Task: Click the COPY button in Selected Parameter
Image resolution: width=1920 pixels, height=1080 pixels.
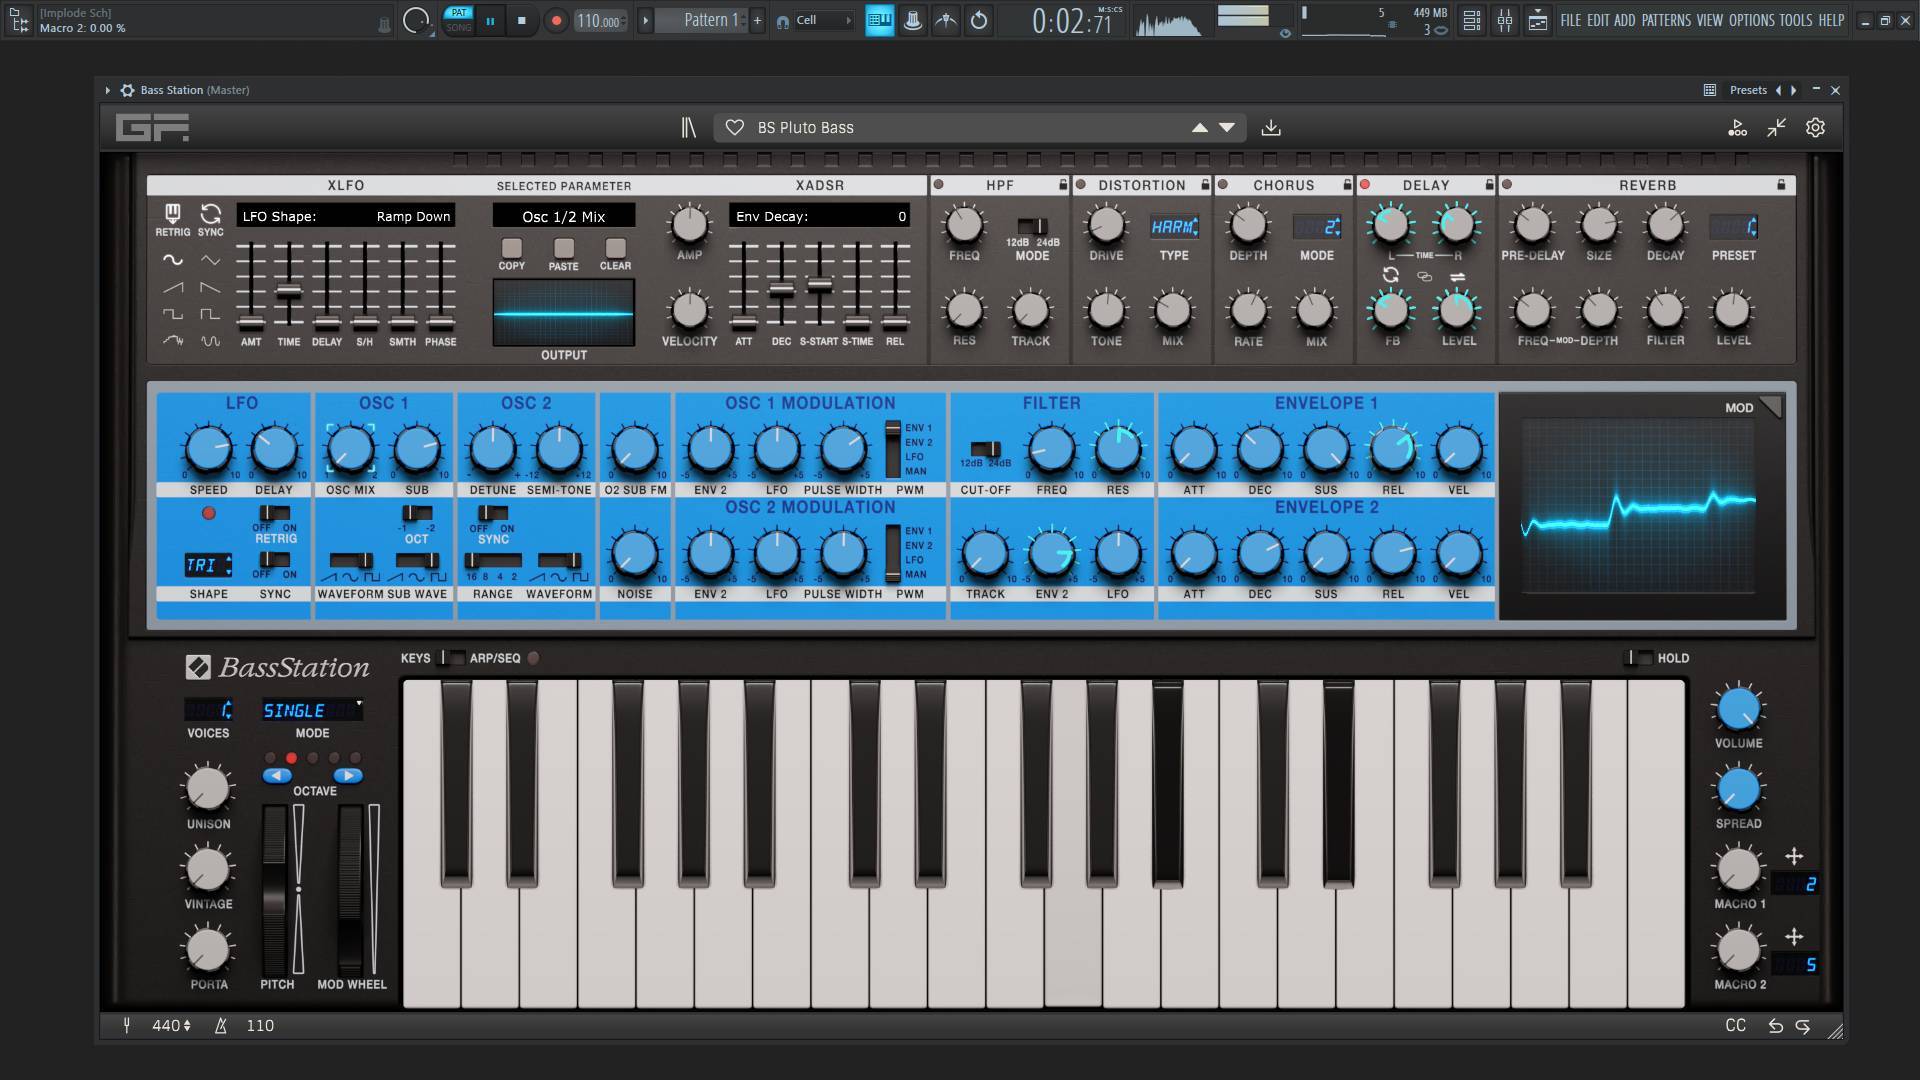Action: coord(511,247)
